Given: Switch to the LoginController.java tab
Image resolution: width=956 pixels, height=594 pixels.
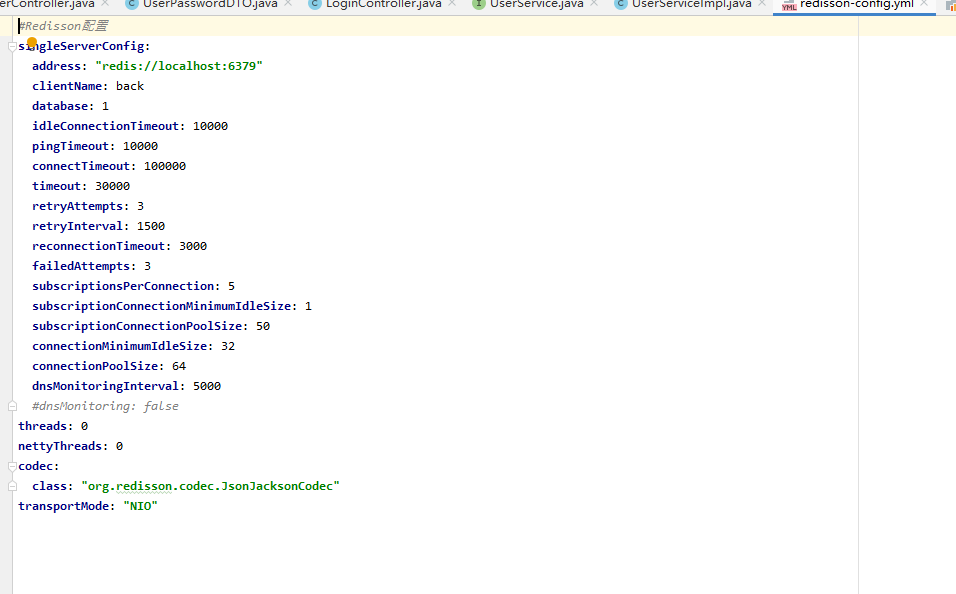Looking at the screenshot, I should coord(383,4).
